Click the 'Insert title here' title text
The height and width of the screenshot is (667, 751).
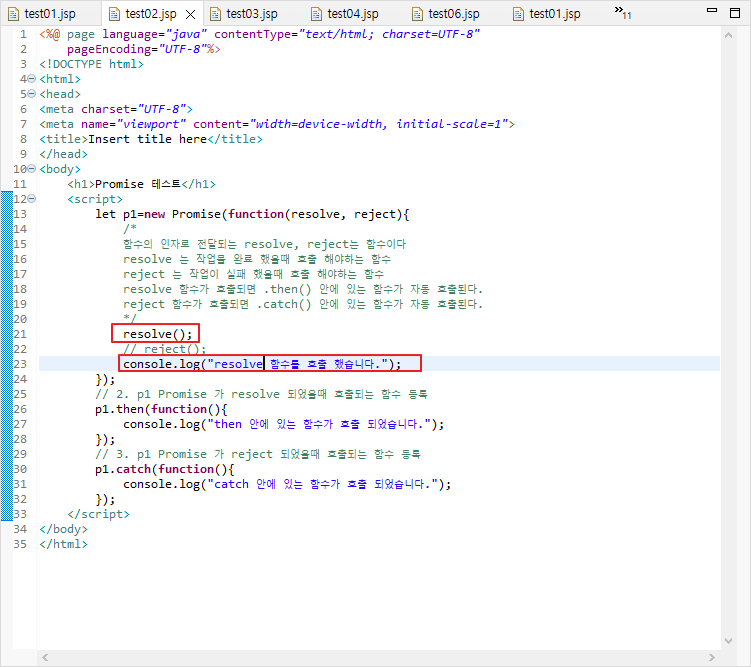click(148, 139)
